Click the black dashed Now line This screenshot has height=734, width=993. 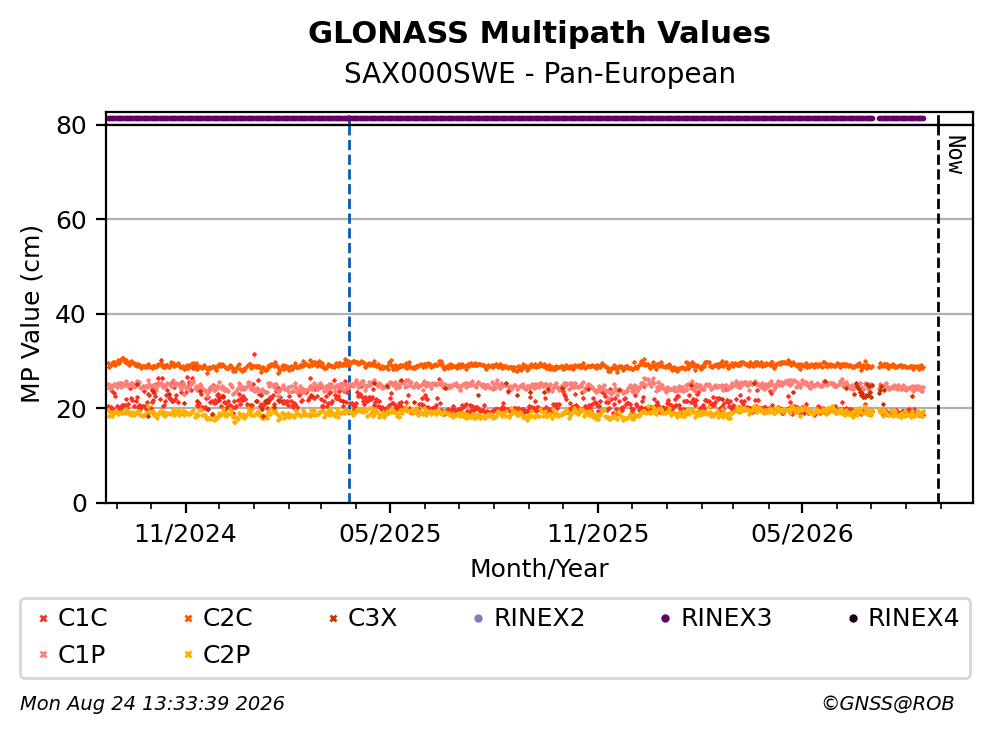coord(938,309)
